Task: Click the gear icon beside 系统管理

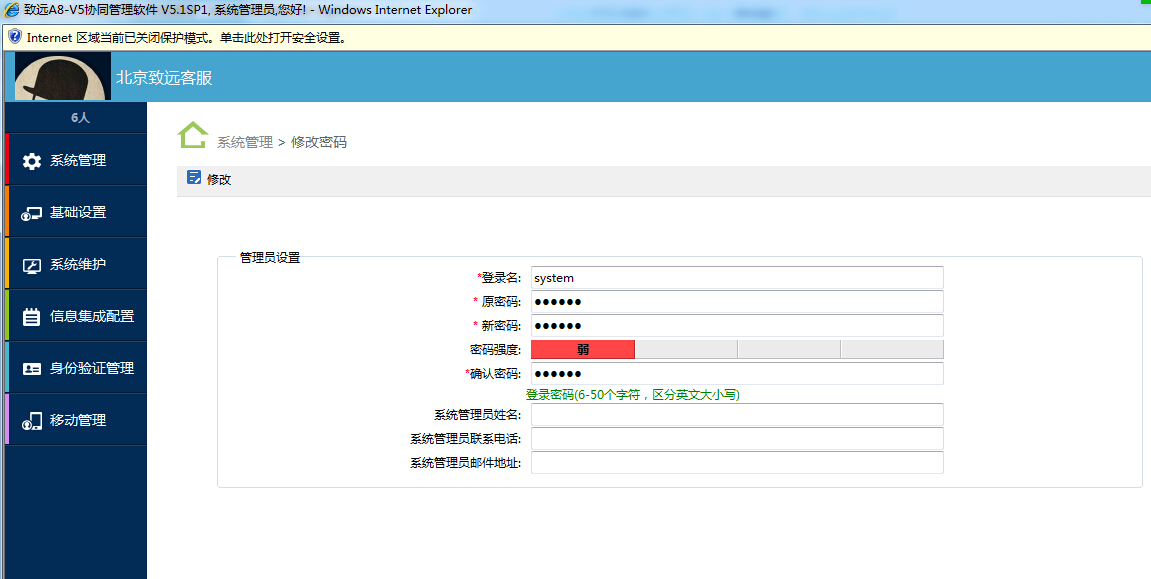Action: [x=32, y=161]
